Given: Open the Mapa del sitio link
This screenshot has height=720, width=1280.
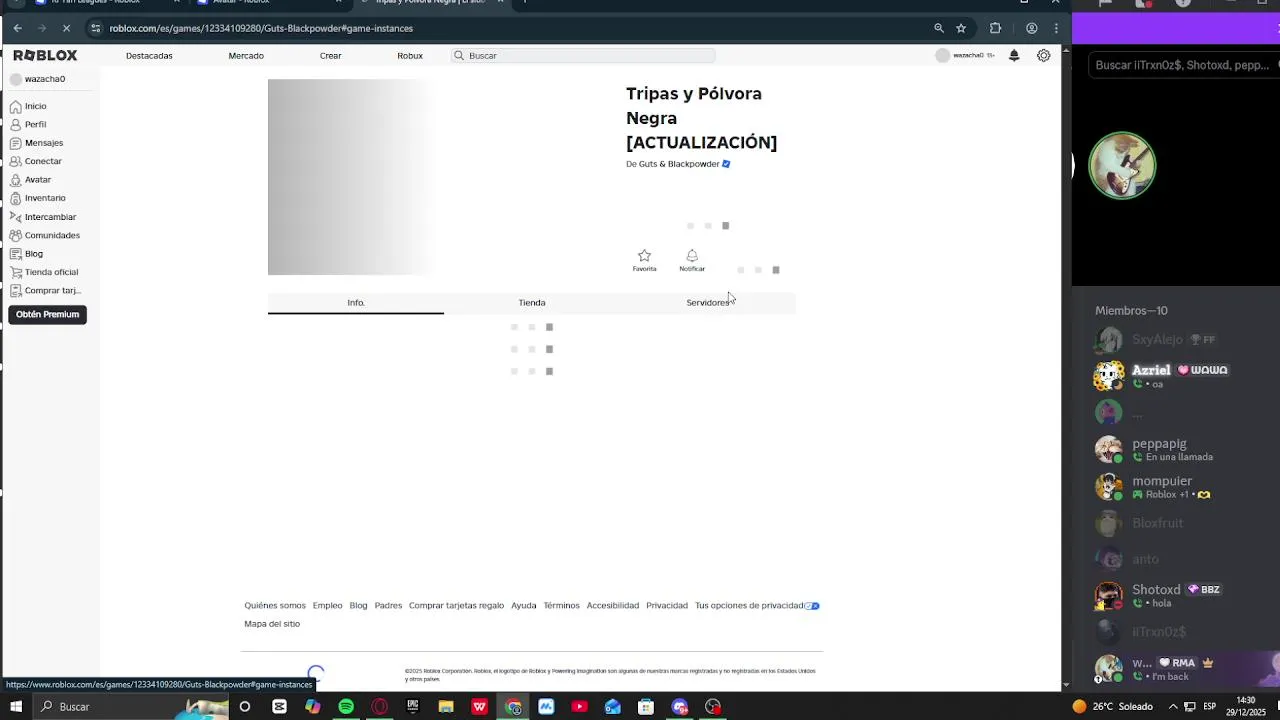Looking at the screenshot, I should (x=272, y=624).
